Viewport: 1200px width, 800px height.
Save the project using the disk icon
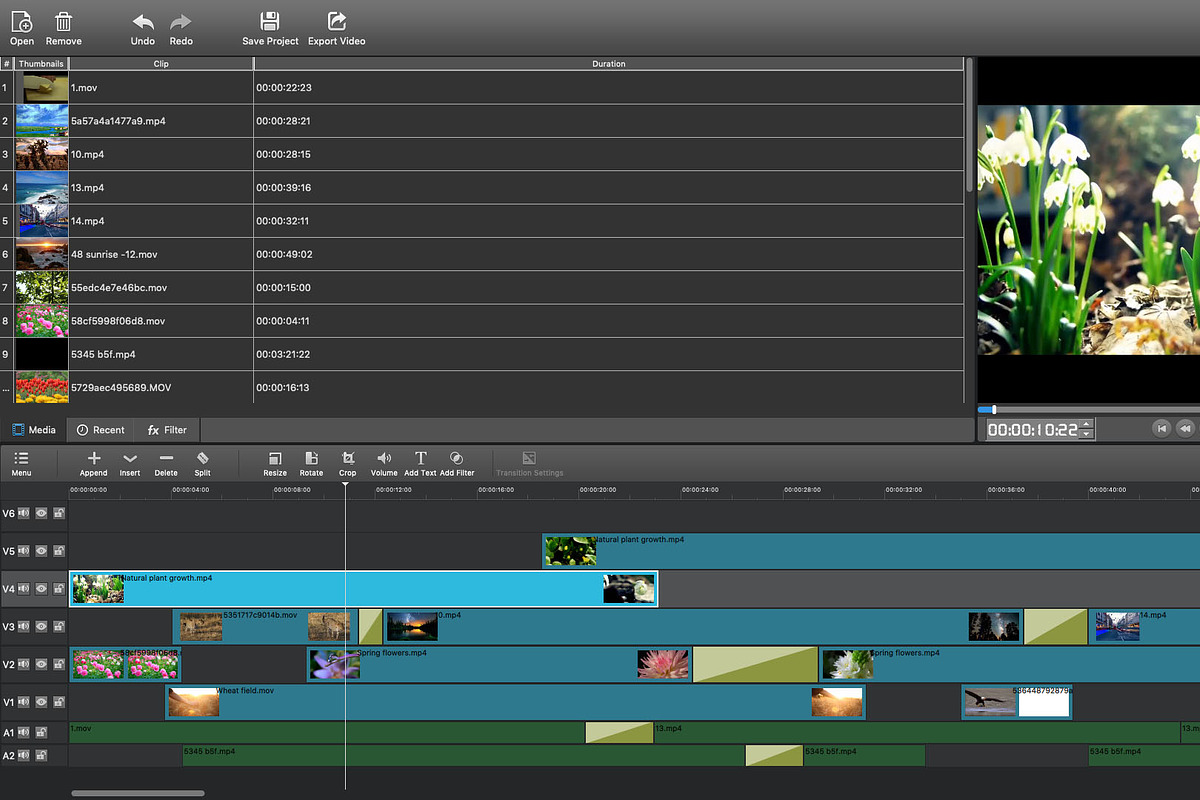click(270, 21)
